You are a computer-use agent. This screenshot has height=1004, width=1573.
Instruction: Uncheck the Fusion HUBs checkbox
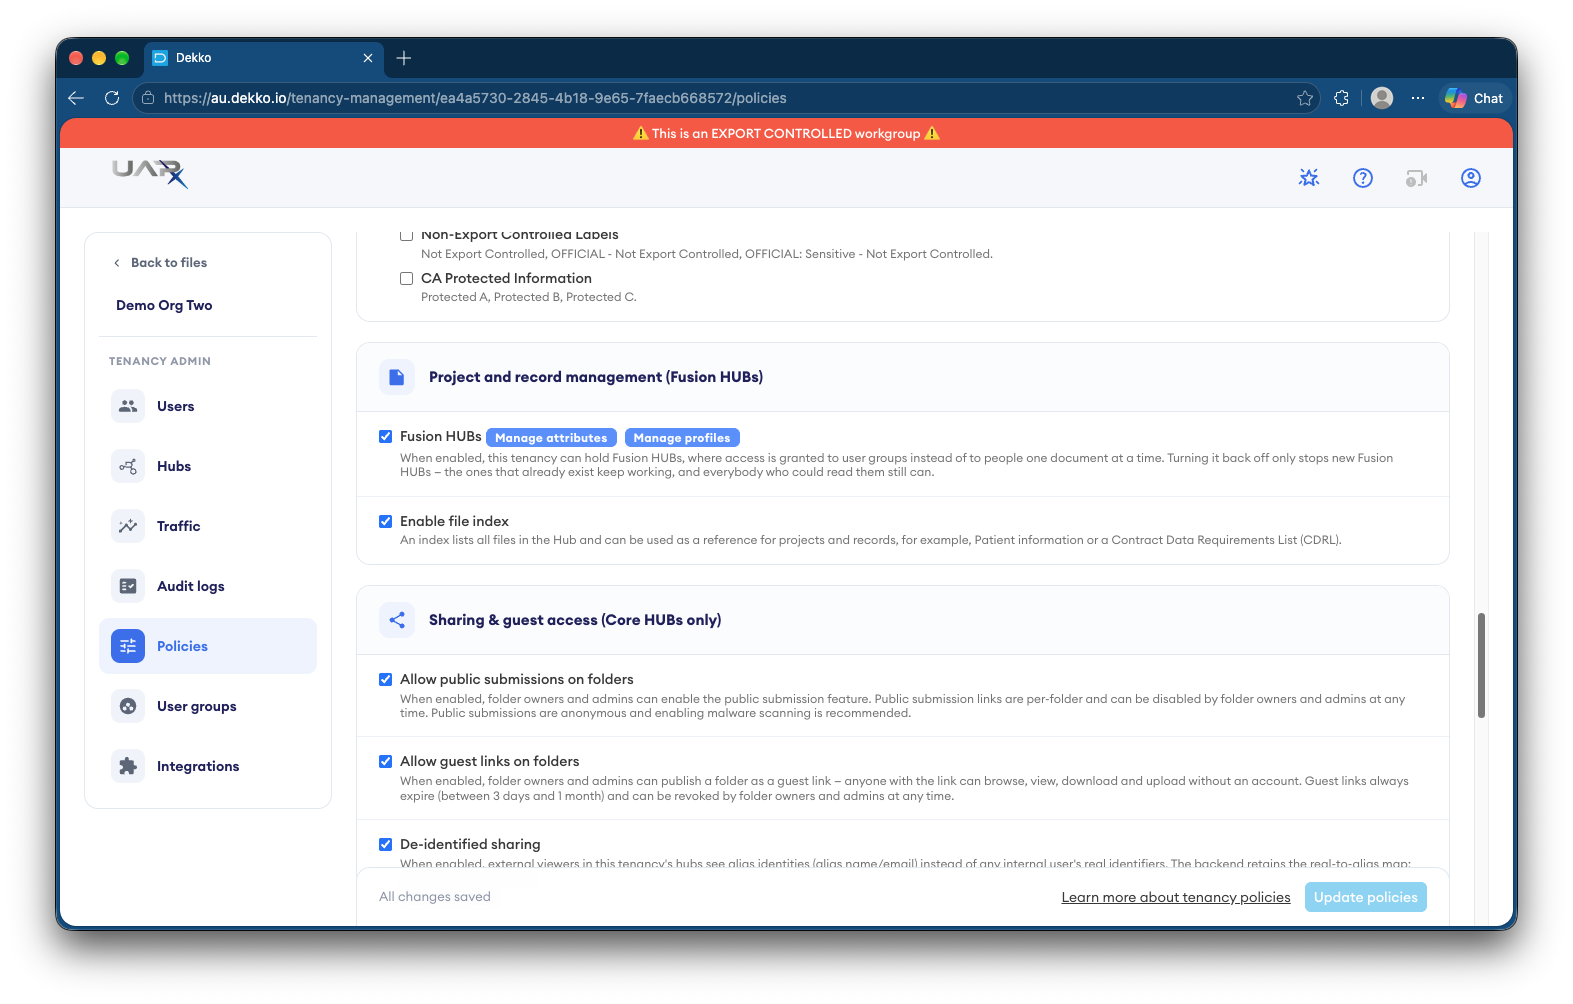(385, 436)
